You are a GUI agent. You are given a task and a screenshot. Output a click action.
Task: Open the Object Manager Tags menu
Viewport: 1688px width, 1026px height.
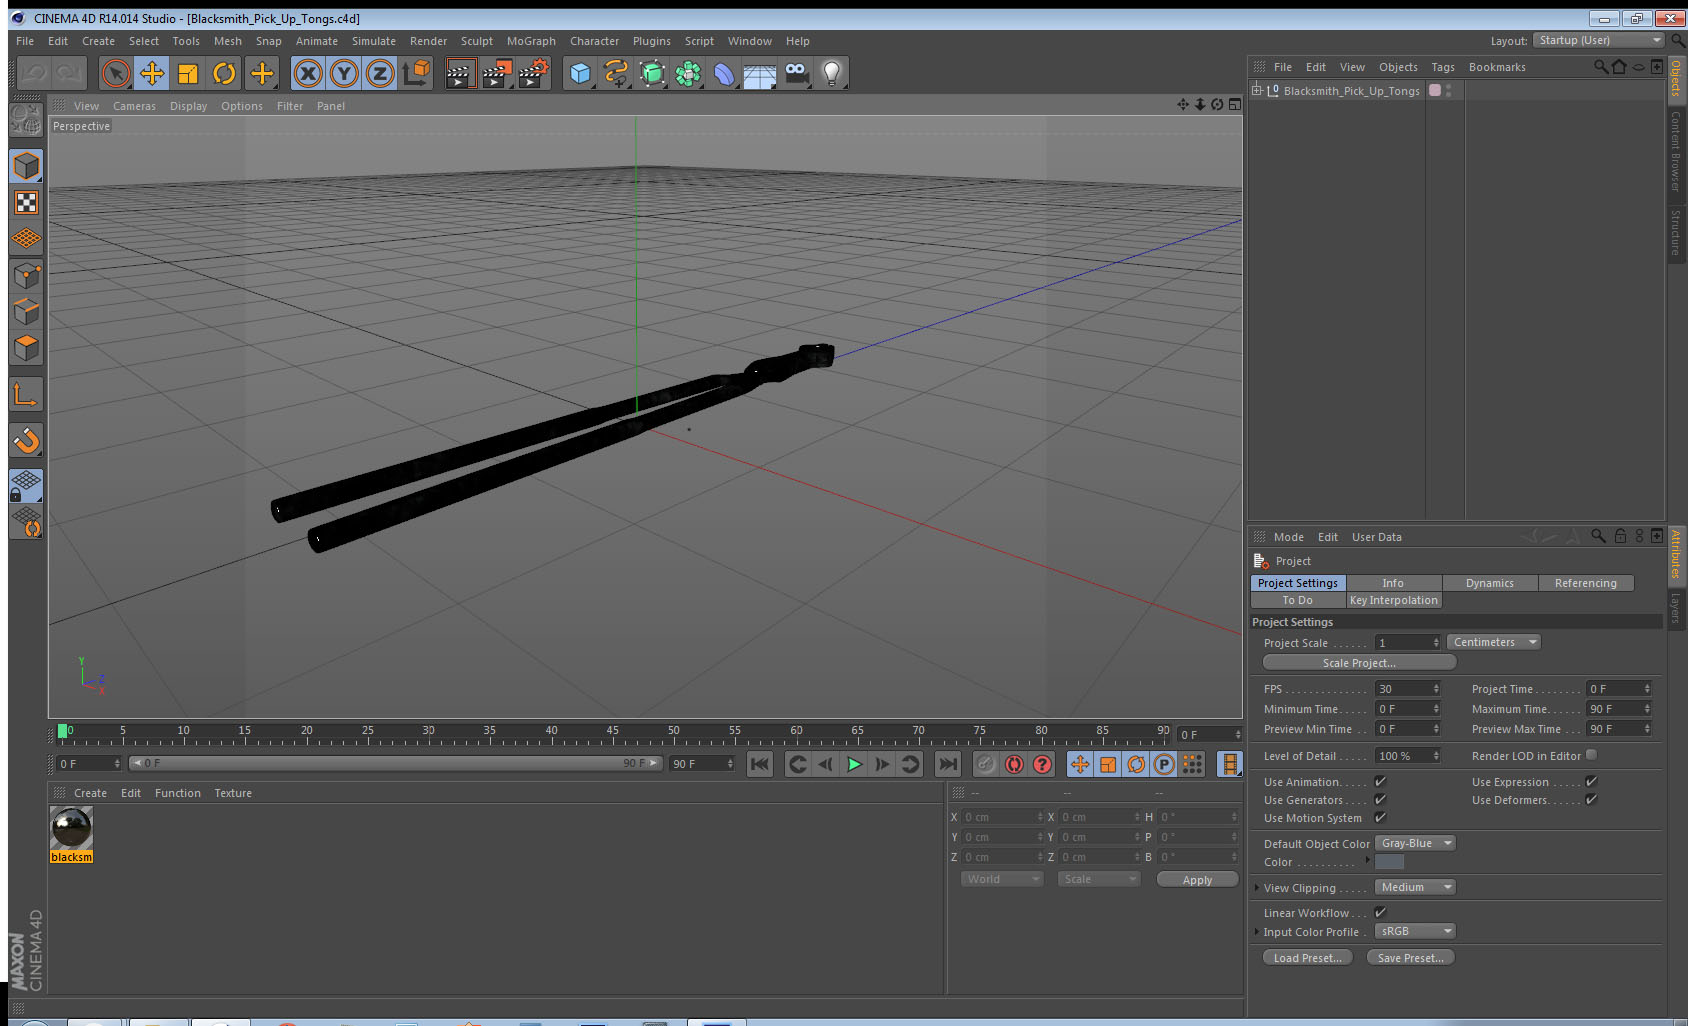(1443, 67)
